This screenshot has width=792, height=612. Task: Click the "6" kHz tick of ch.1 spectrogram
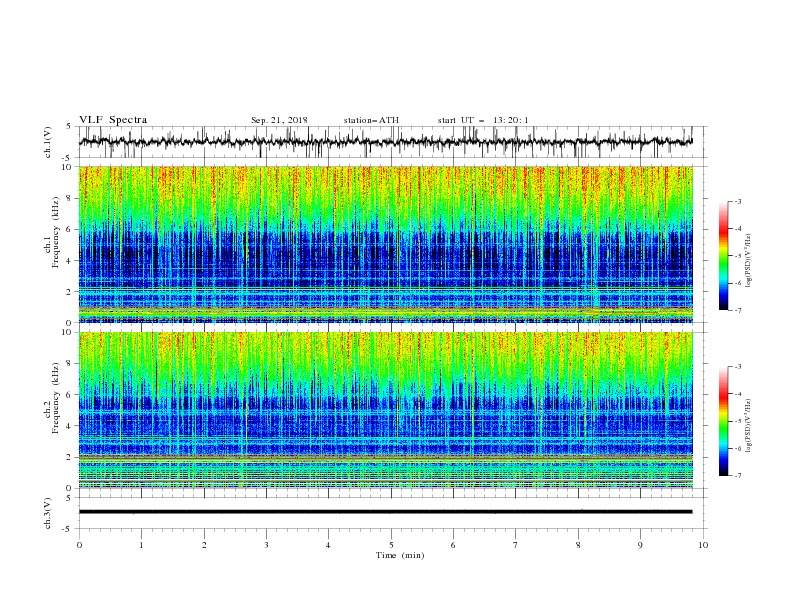coord(69,230)
